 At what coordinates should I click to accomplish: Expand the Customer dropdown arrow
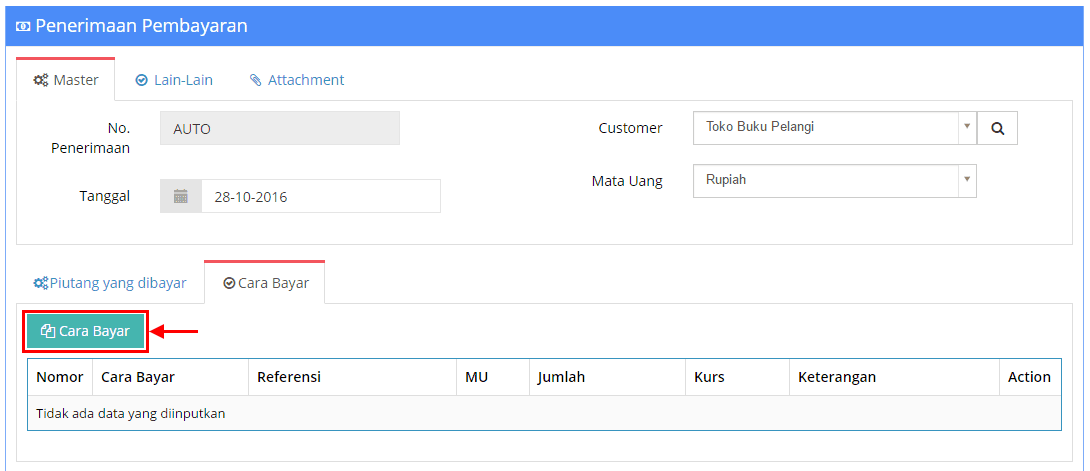[966, 127]
